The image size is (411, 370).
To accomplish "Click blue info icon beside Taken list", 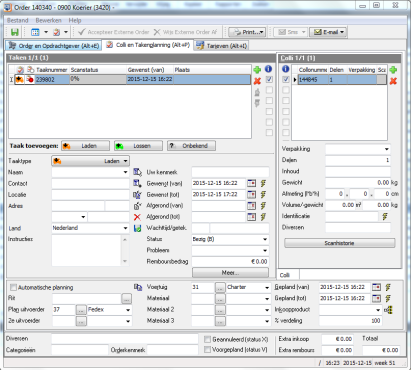I will pos(268,69).
